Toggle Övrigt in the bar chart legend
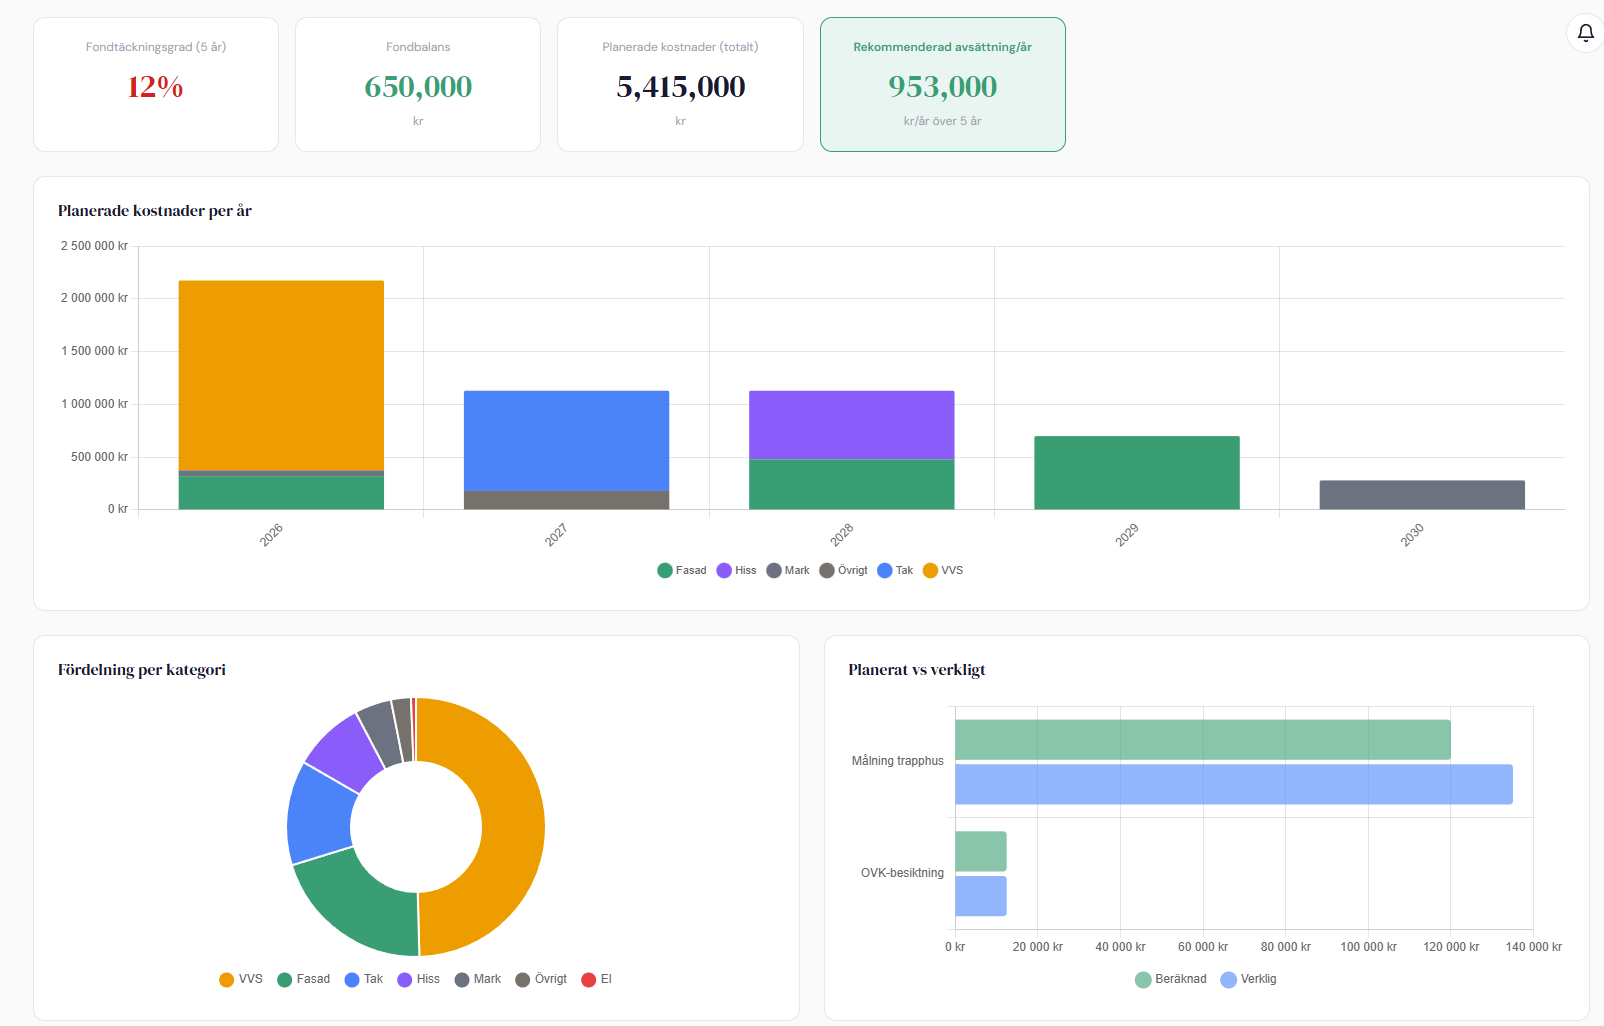The height and width of the screenshot is (1026, 1604). coord(843,570)
